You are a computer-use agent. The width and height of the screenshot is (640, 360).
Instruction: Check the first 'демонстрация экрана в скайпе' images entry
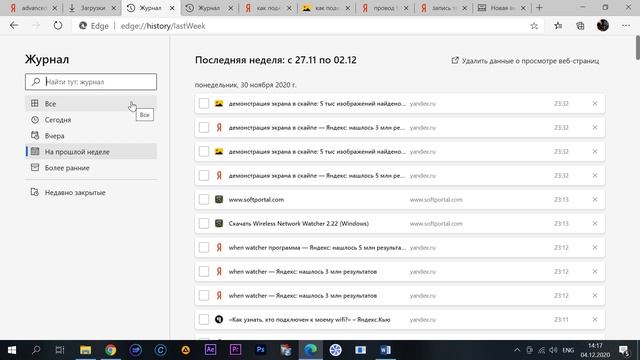[204, 104]
